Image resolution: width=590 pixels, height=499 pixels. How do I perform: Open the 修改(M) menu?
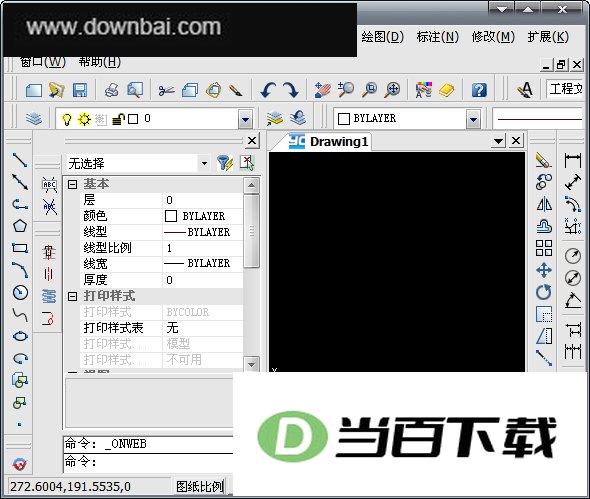click(x=493, y=37)
